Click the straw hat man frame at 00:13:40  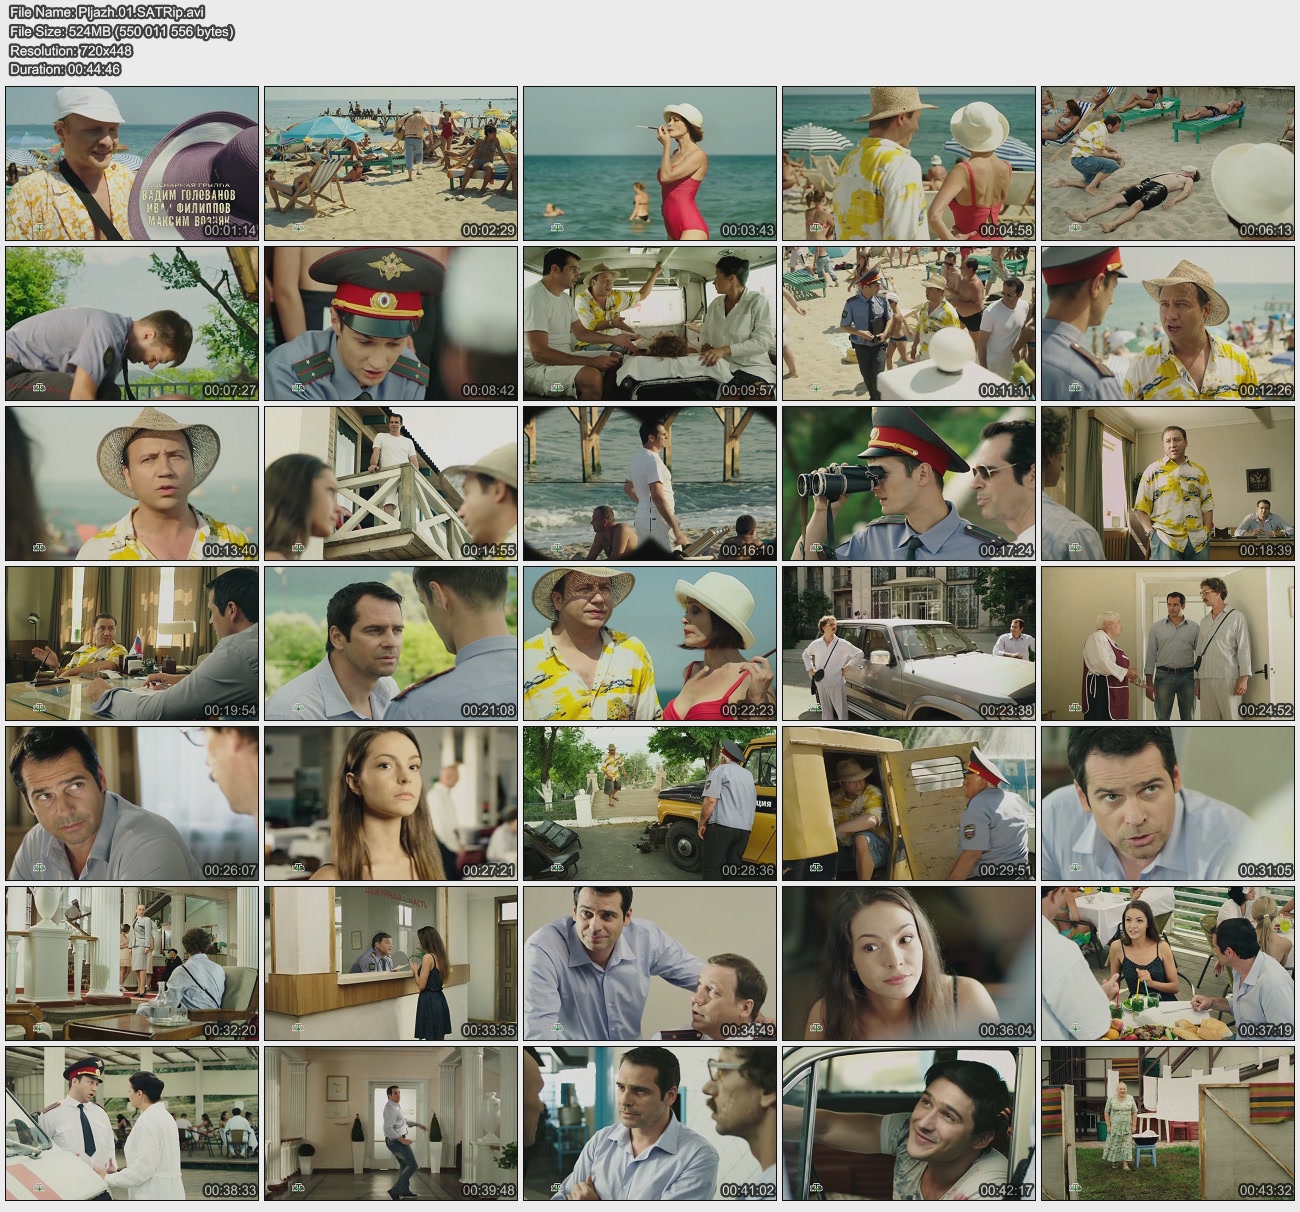[132, 483]
